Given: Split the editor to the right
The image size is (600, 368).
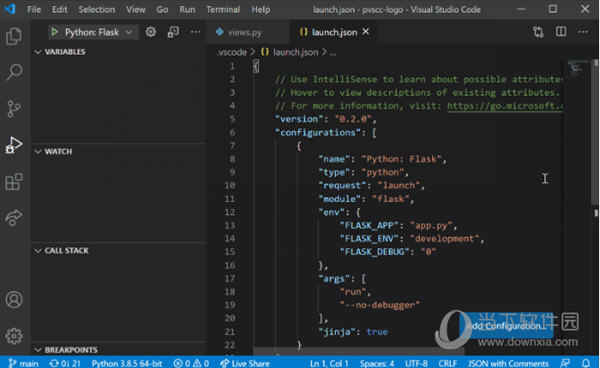Looking at the screenshot, I should [x=561, y=31].
